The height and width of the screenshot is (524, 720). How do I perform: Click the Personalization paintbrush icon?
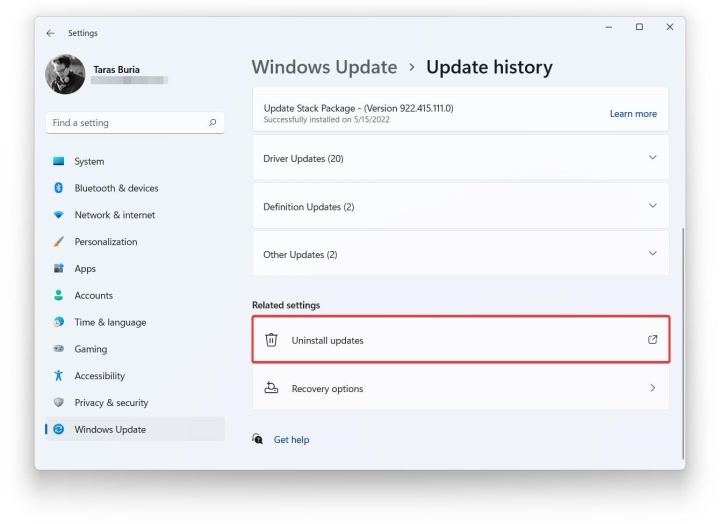tap(58, 242)
